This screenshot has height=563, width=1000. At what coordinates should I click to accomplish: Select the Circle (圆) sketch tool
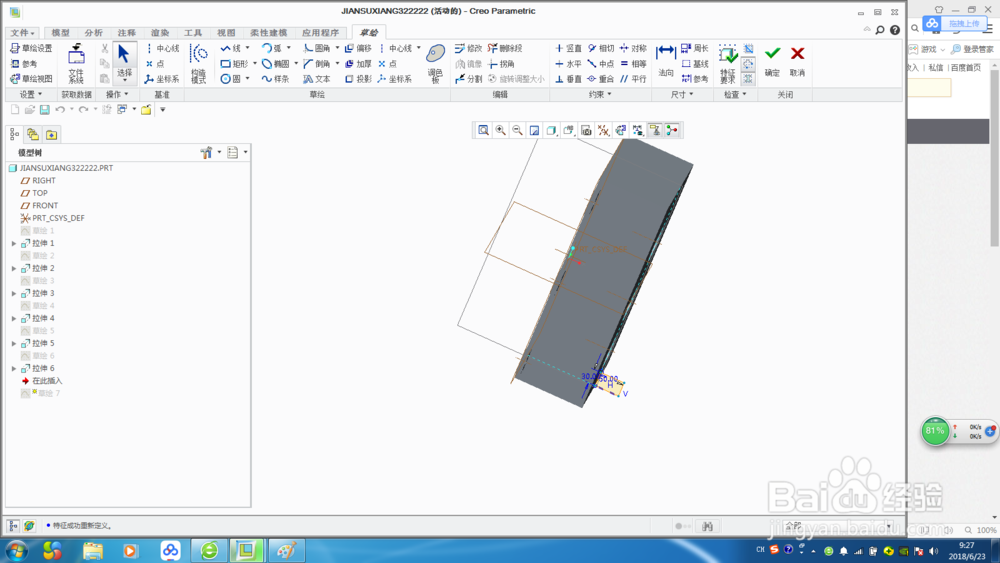click(x=231, y=79)
